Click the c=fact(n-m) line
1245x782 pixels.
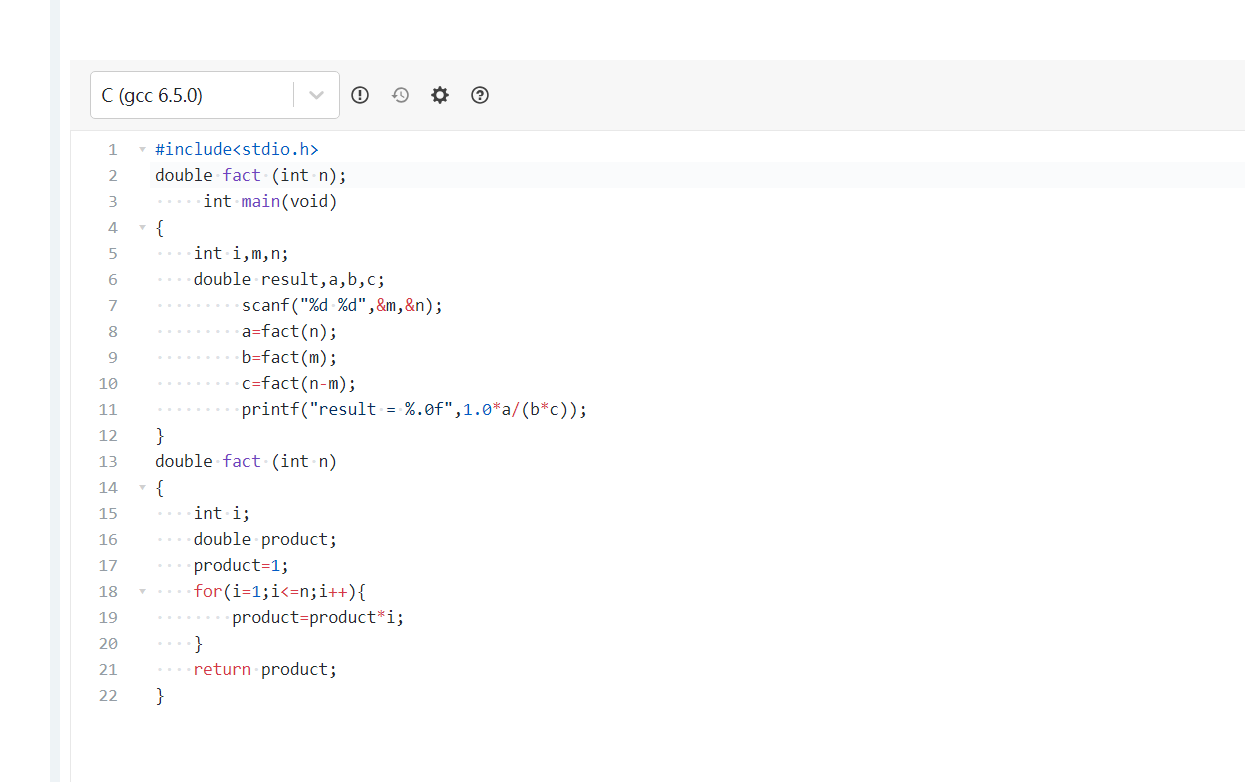click(x=298, y=384)
